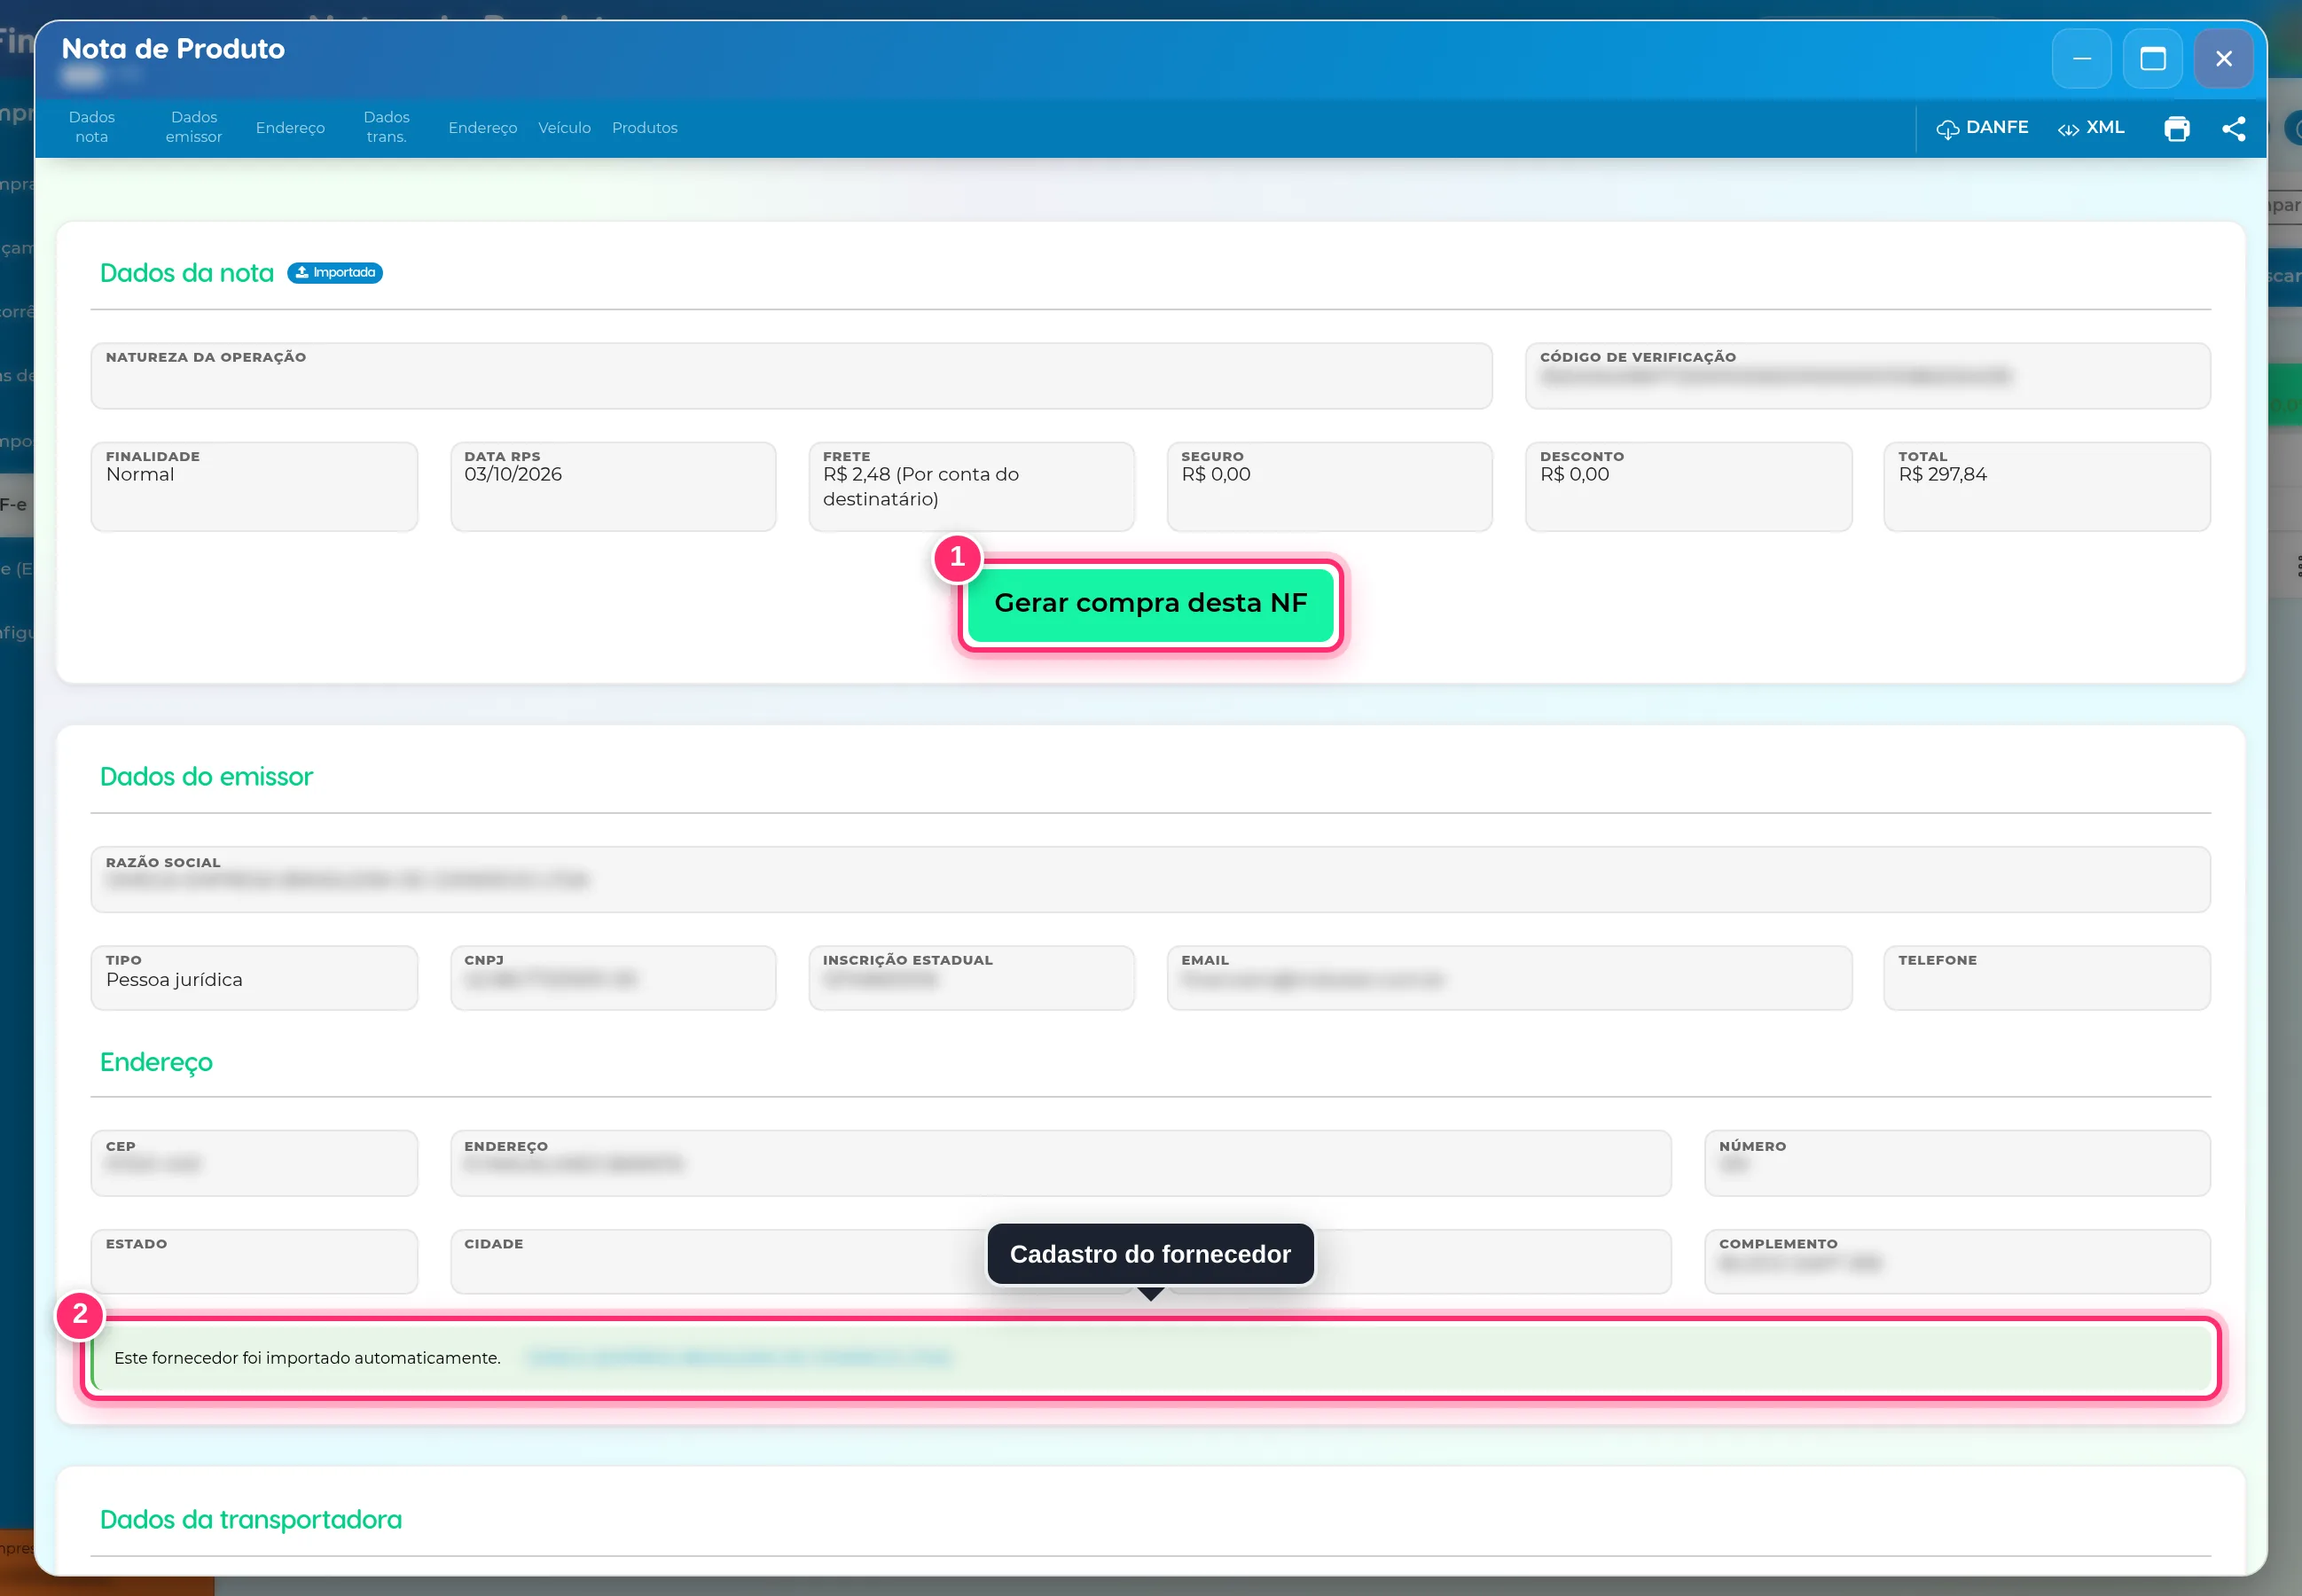2302x1596 pixels.
Task: Click the Frete field R$ 2,48
Action: tap(971, 487)
